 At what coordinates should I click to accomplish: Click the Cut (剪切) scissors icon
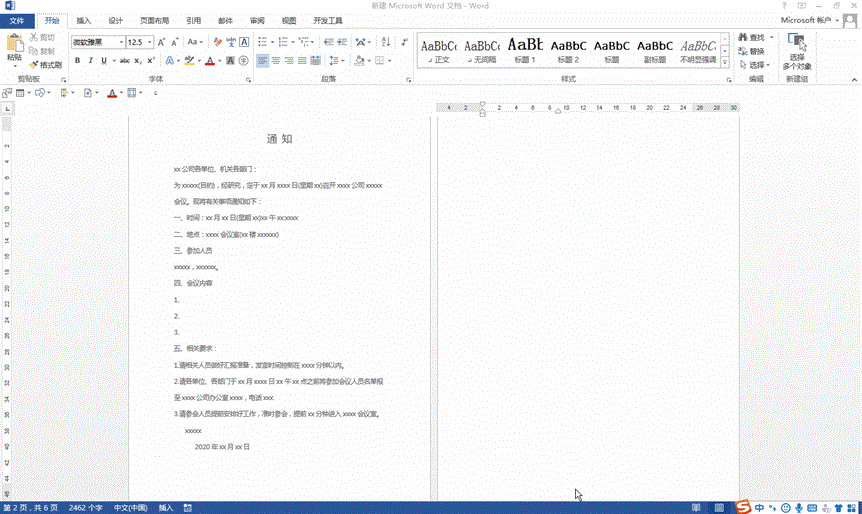pos(34,38)
